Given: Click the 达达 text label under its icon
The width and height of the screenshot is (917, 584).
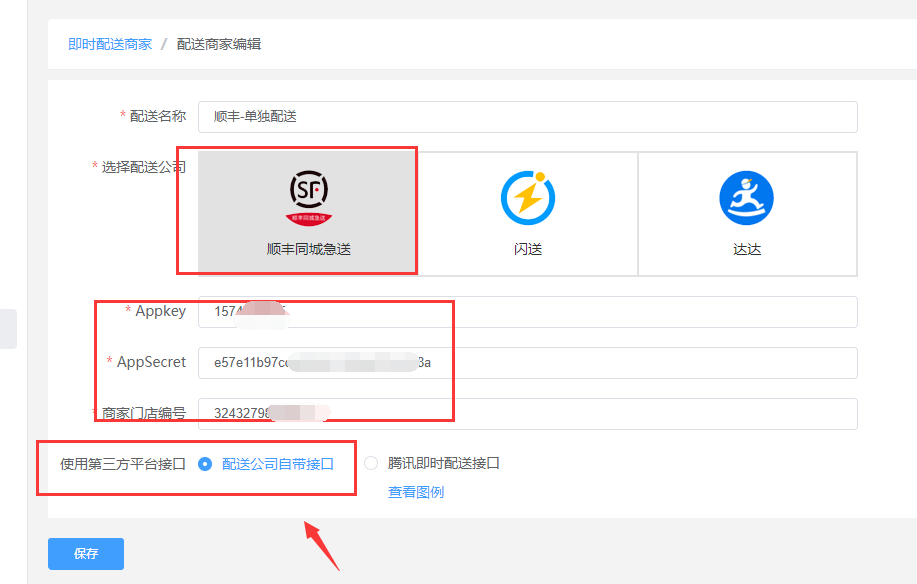Looking at the screenshot, I should pos(747,249).
